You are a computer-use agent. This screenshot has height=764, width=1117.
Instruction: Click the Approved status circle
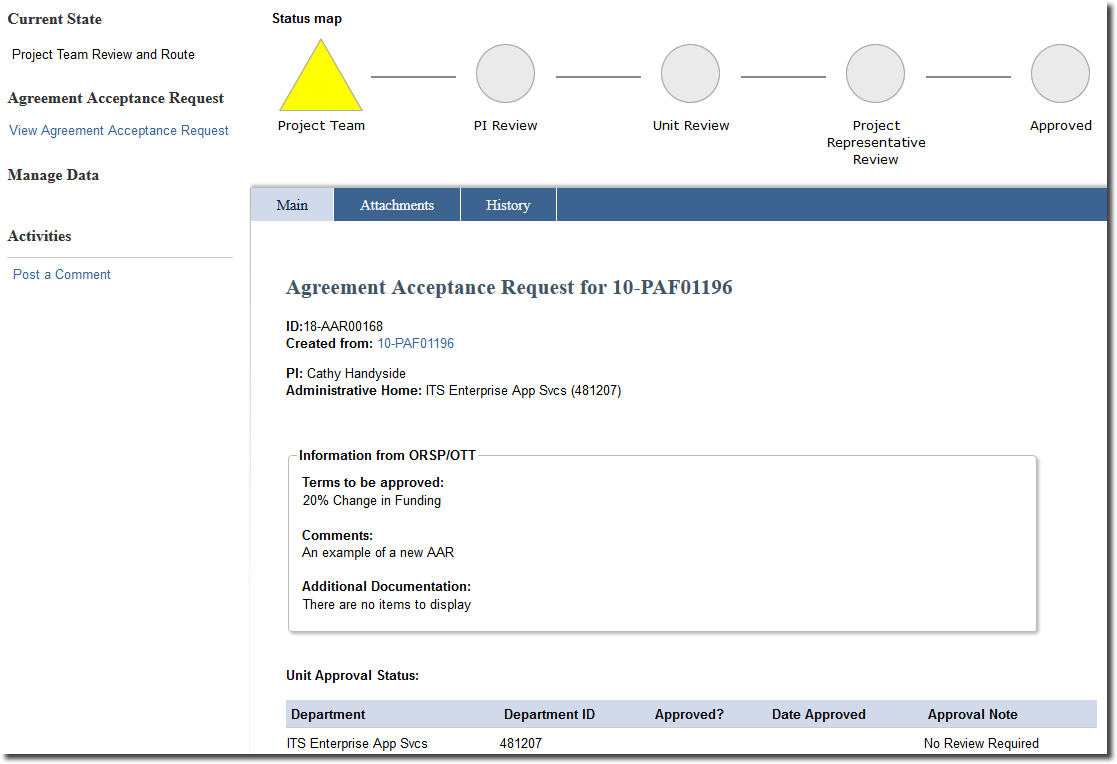point(1060,73)
